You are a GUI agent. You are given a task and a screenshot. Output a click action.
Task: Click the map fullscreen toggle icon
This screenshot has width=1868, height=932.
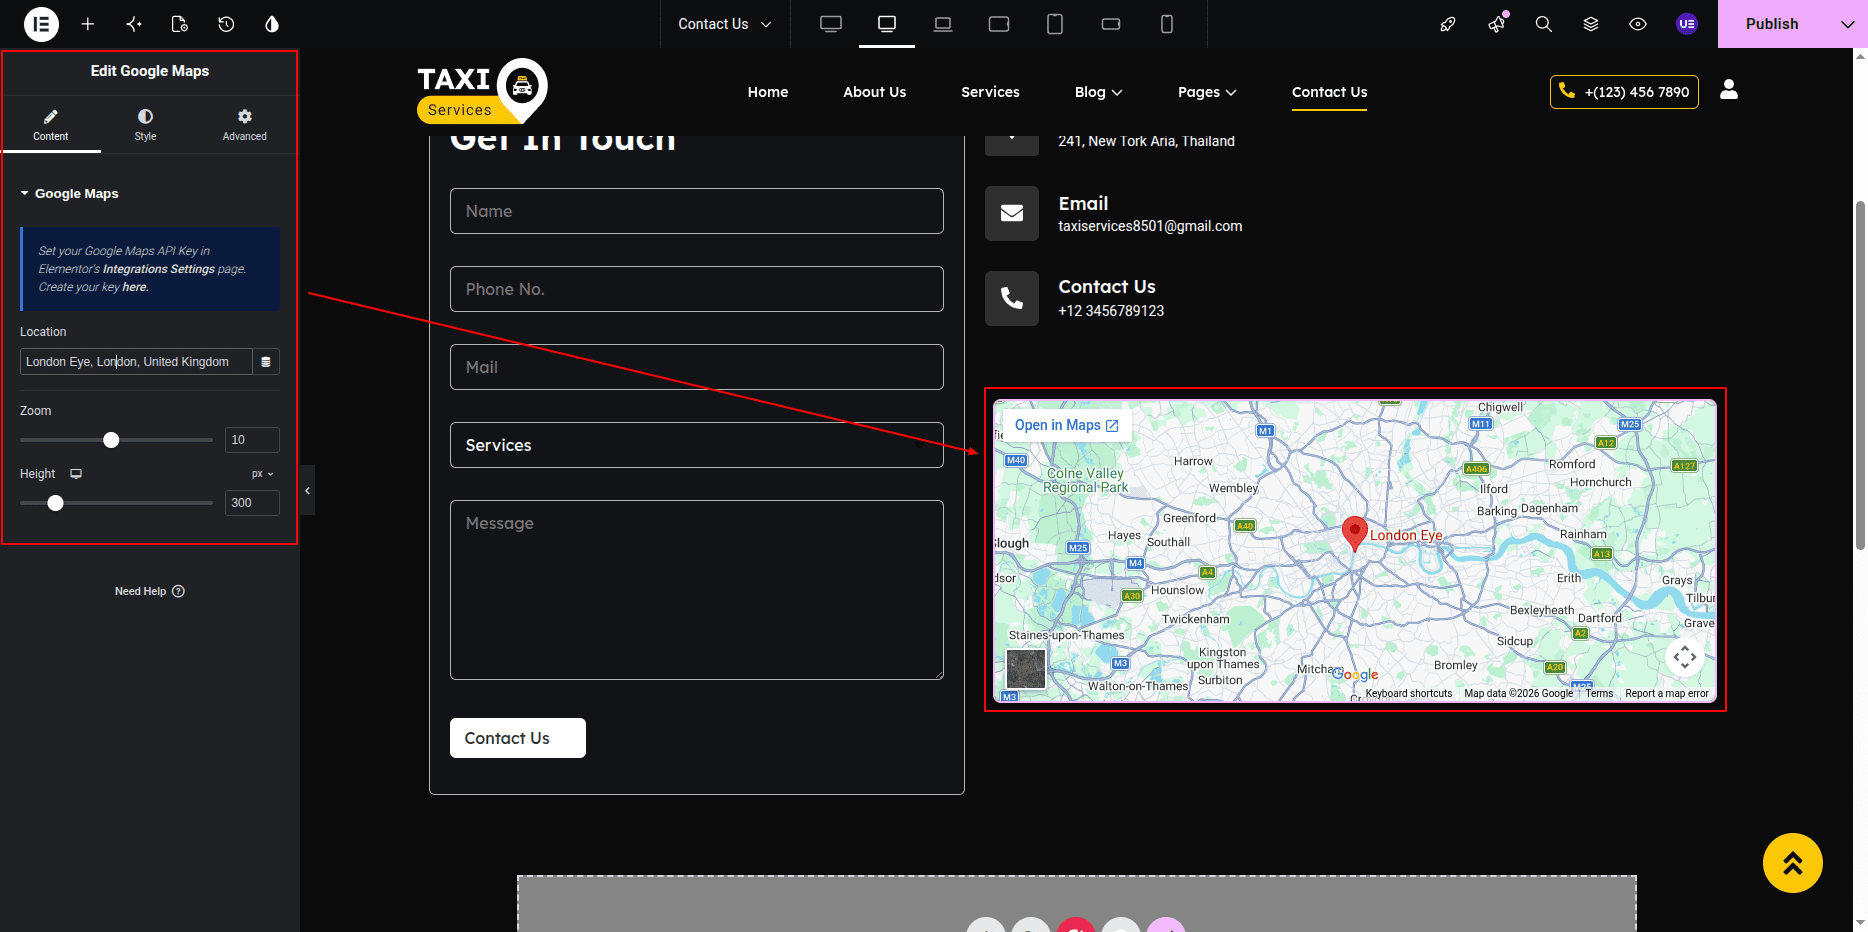[x=1685, y=657]
